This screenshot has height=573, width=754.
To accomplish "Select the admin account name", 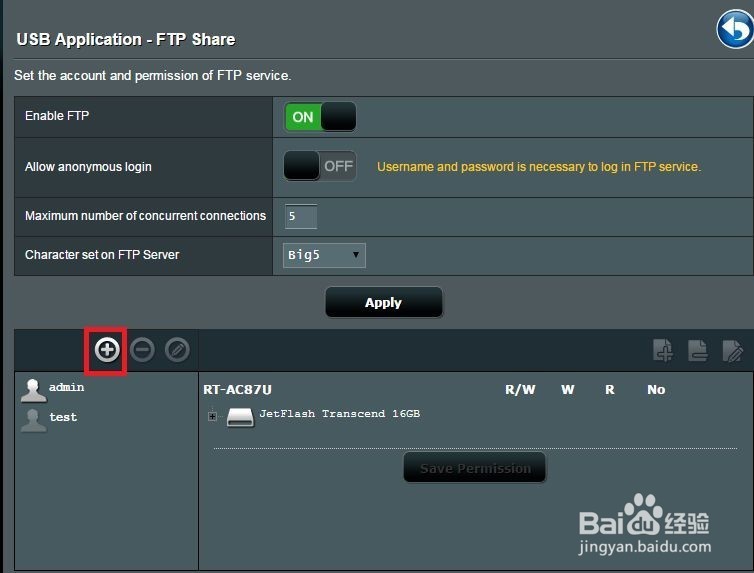I will (x=67, y=387).
